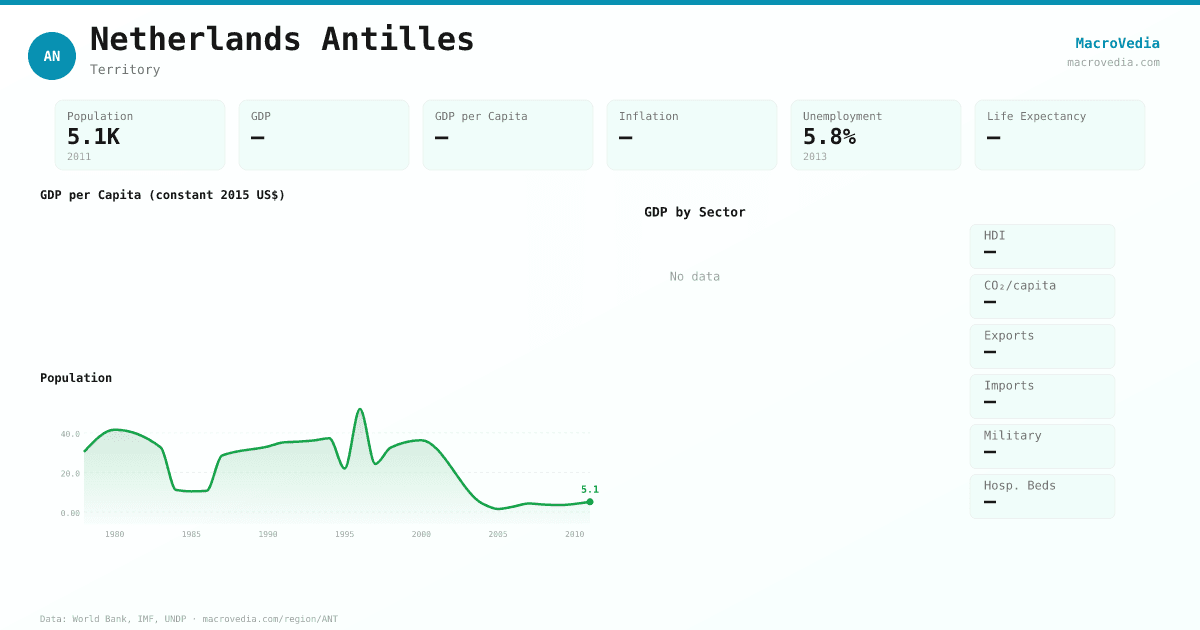Open the GDP stat card
The image size is (1200, 630).
coord(324,134)
